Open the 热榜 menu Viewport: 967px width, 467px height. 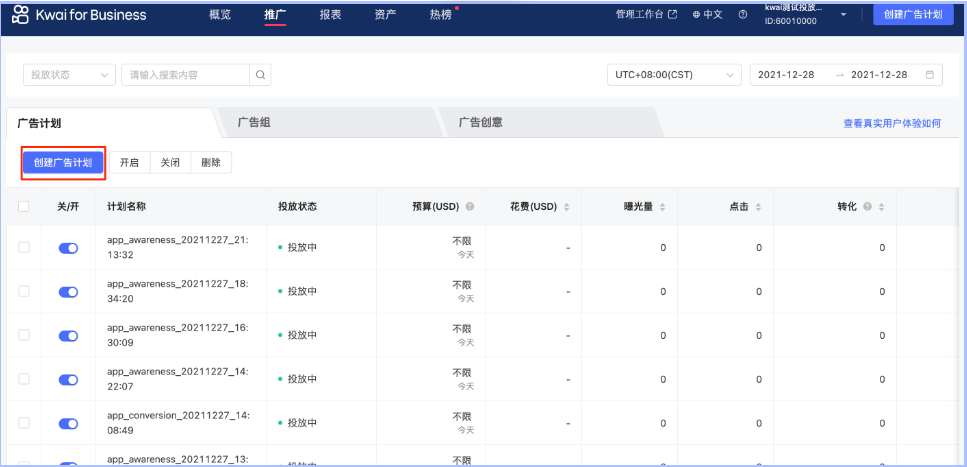point(441,15)
